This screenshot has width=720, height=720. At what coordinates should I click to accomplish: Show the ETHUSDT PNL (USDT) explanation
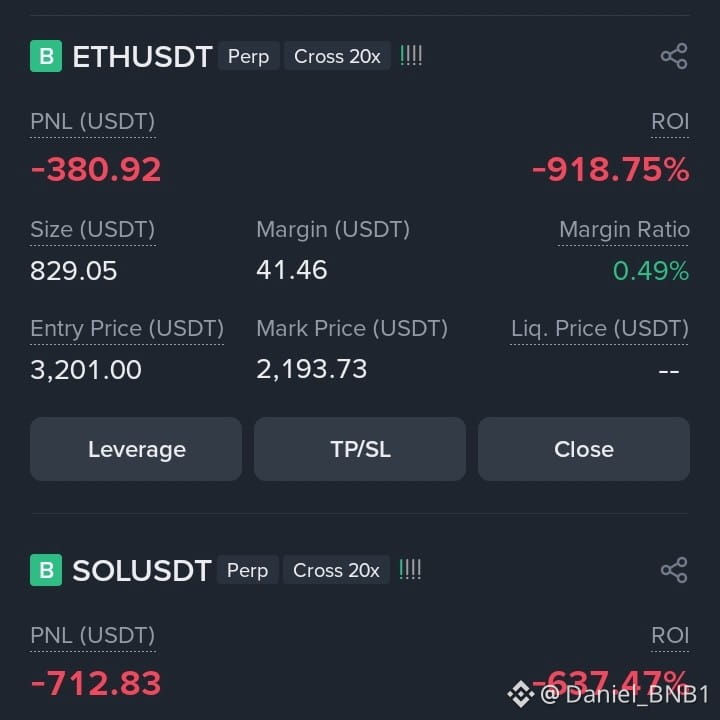pyautogui.click(x=92, y=122)
